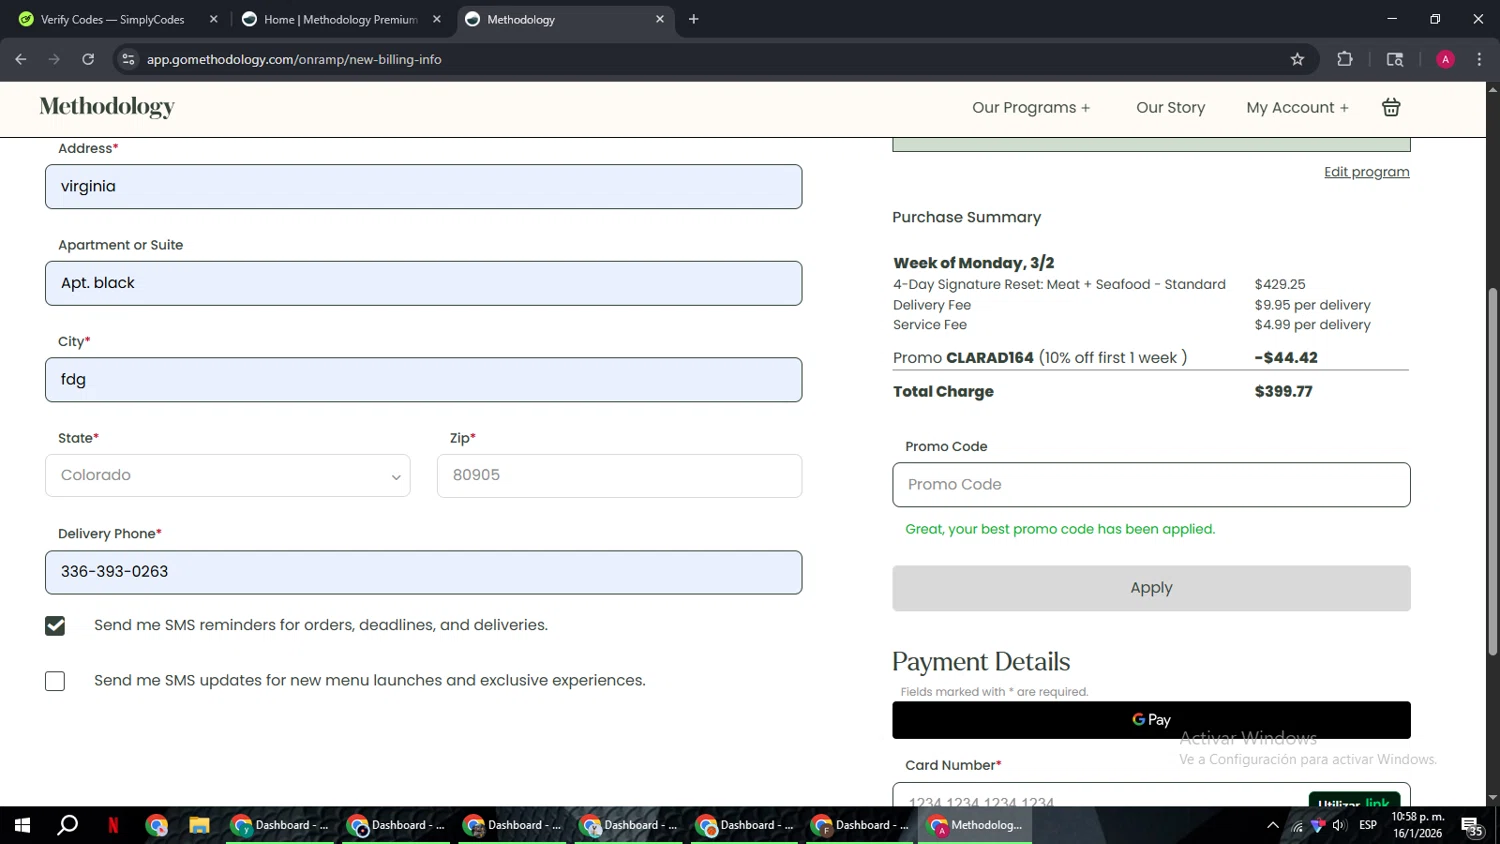The height and width of the screenshot is (844, 1500).
Task: Click the promo discount -$44.42
Action: click(x=1286, y=357)
